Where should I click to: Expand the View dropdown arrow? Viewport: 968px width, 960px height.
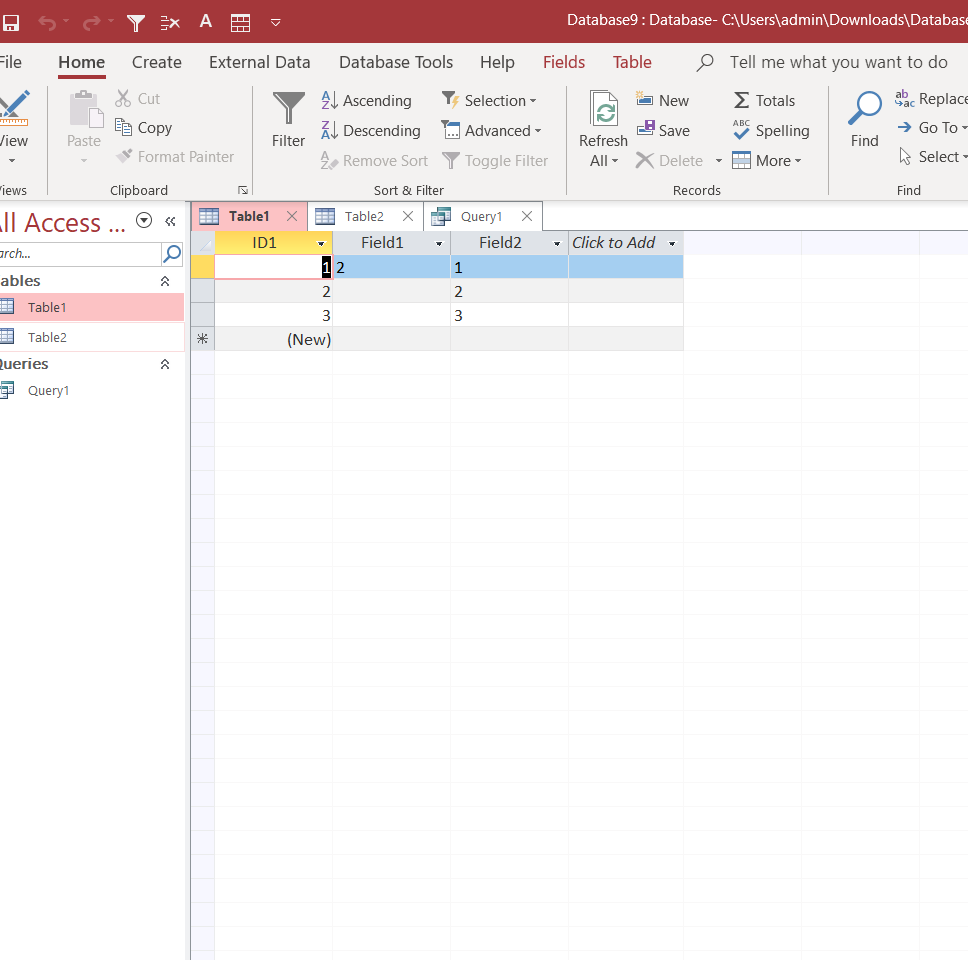point(12,161)
